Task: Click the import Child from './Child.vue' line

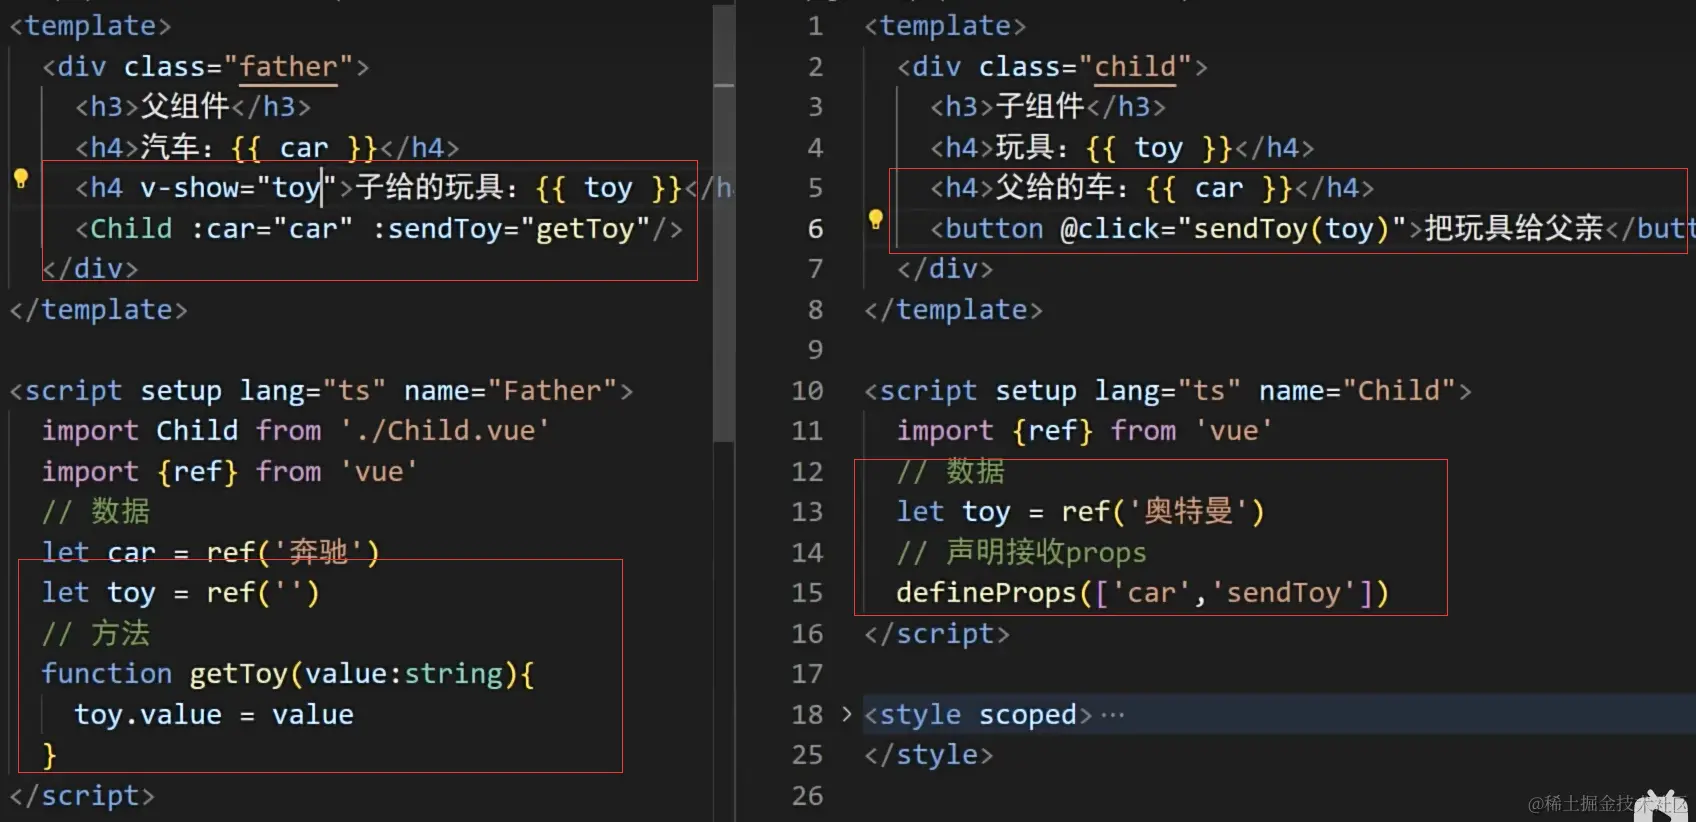Action: coord(295,431)
